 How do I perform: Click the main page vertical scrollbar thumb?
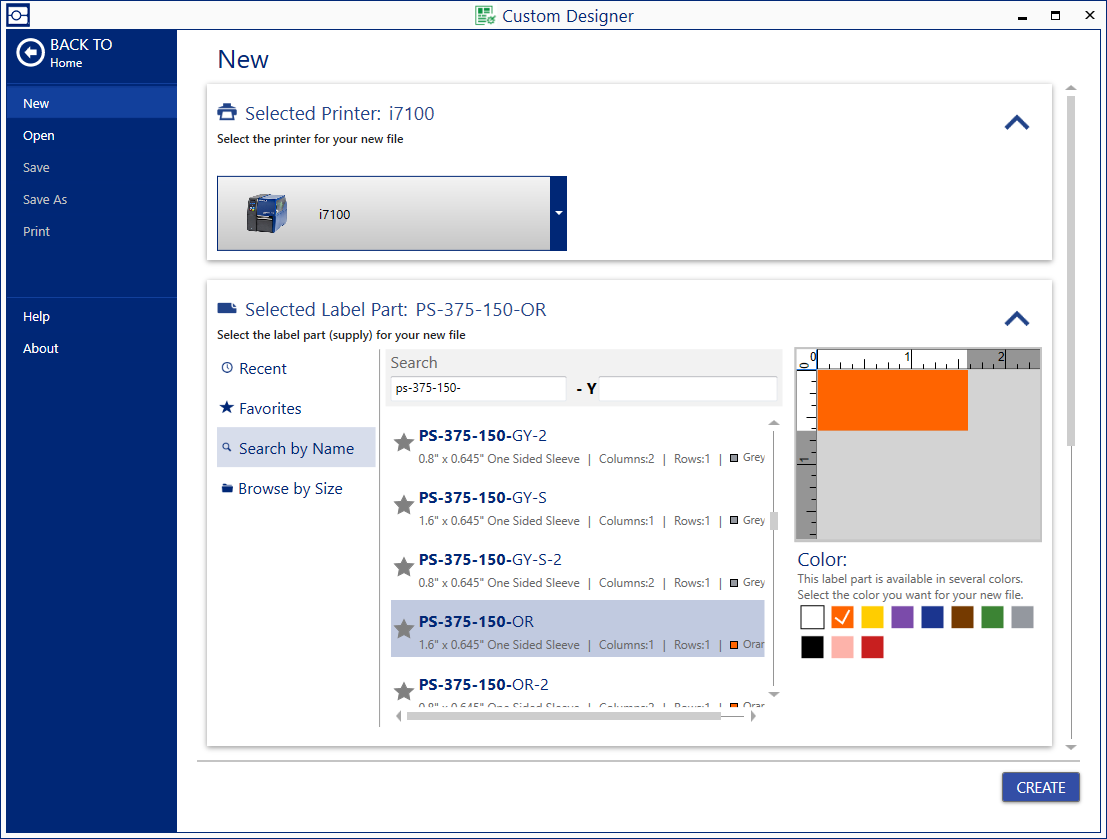(x=1070, y=271)
